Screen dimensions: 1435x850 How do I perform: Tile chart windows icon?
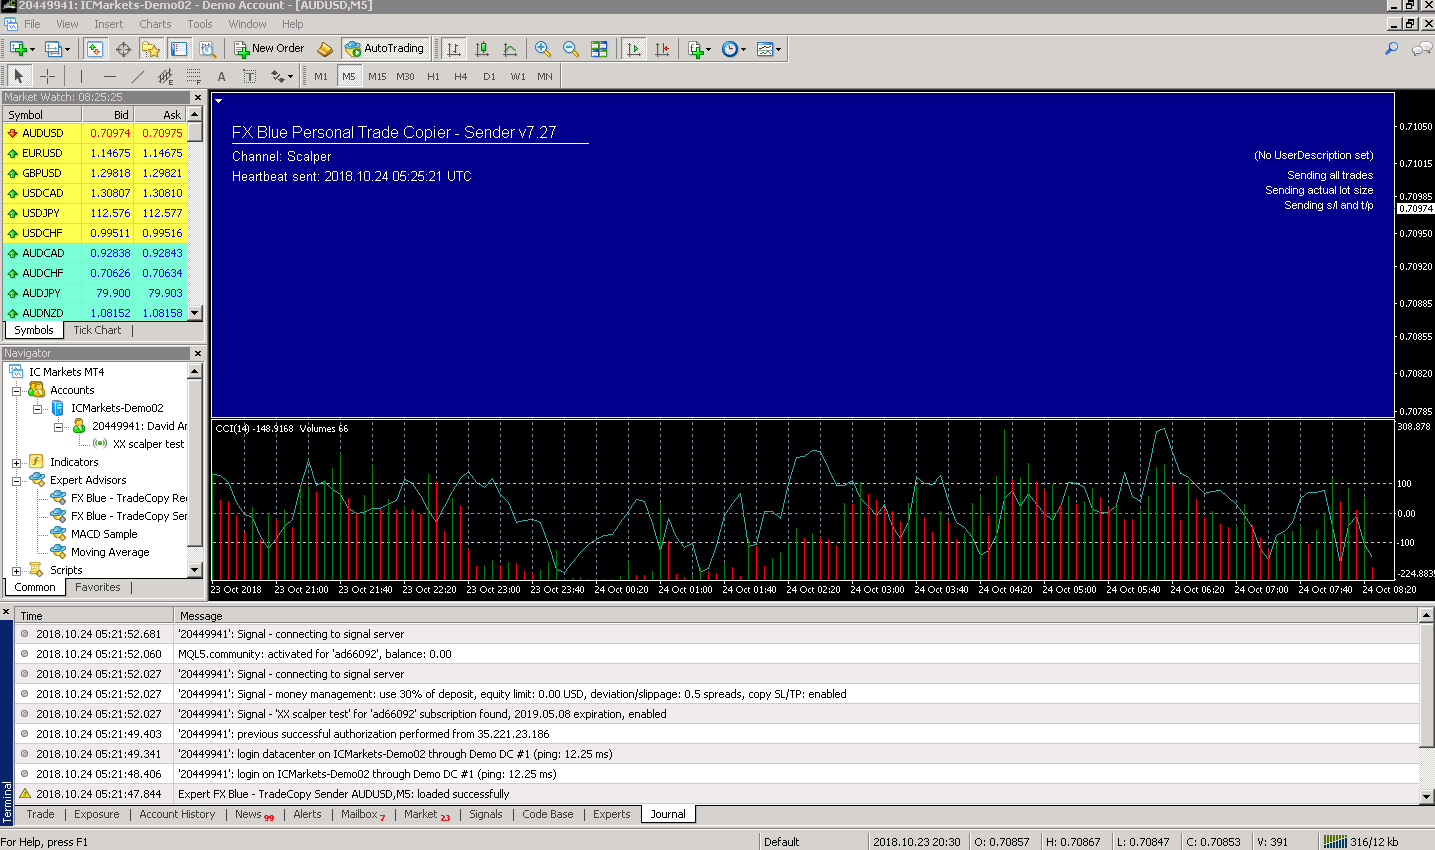(599, 48)
